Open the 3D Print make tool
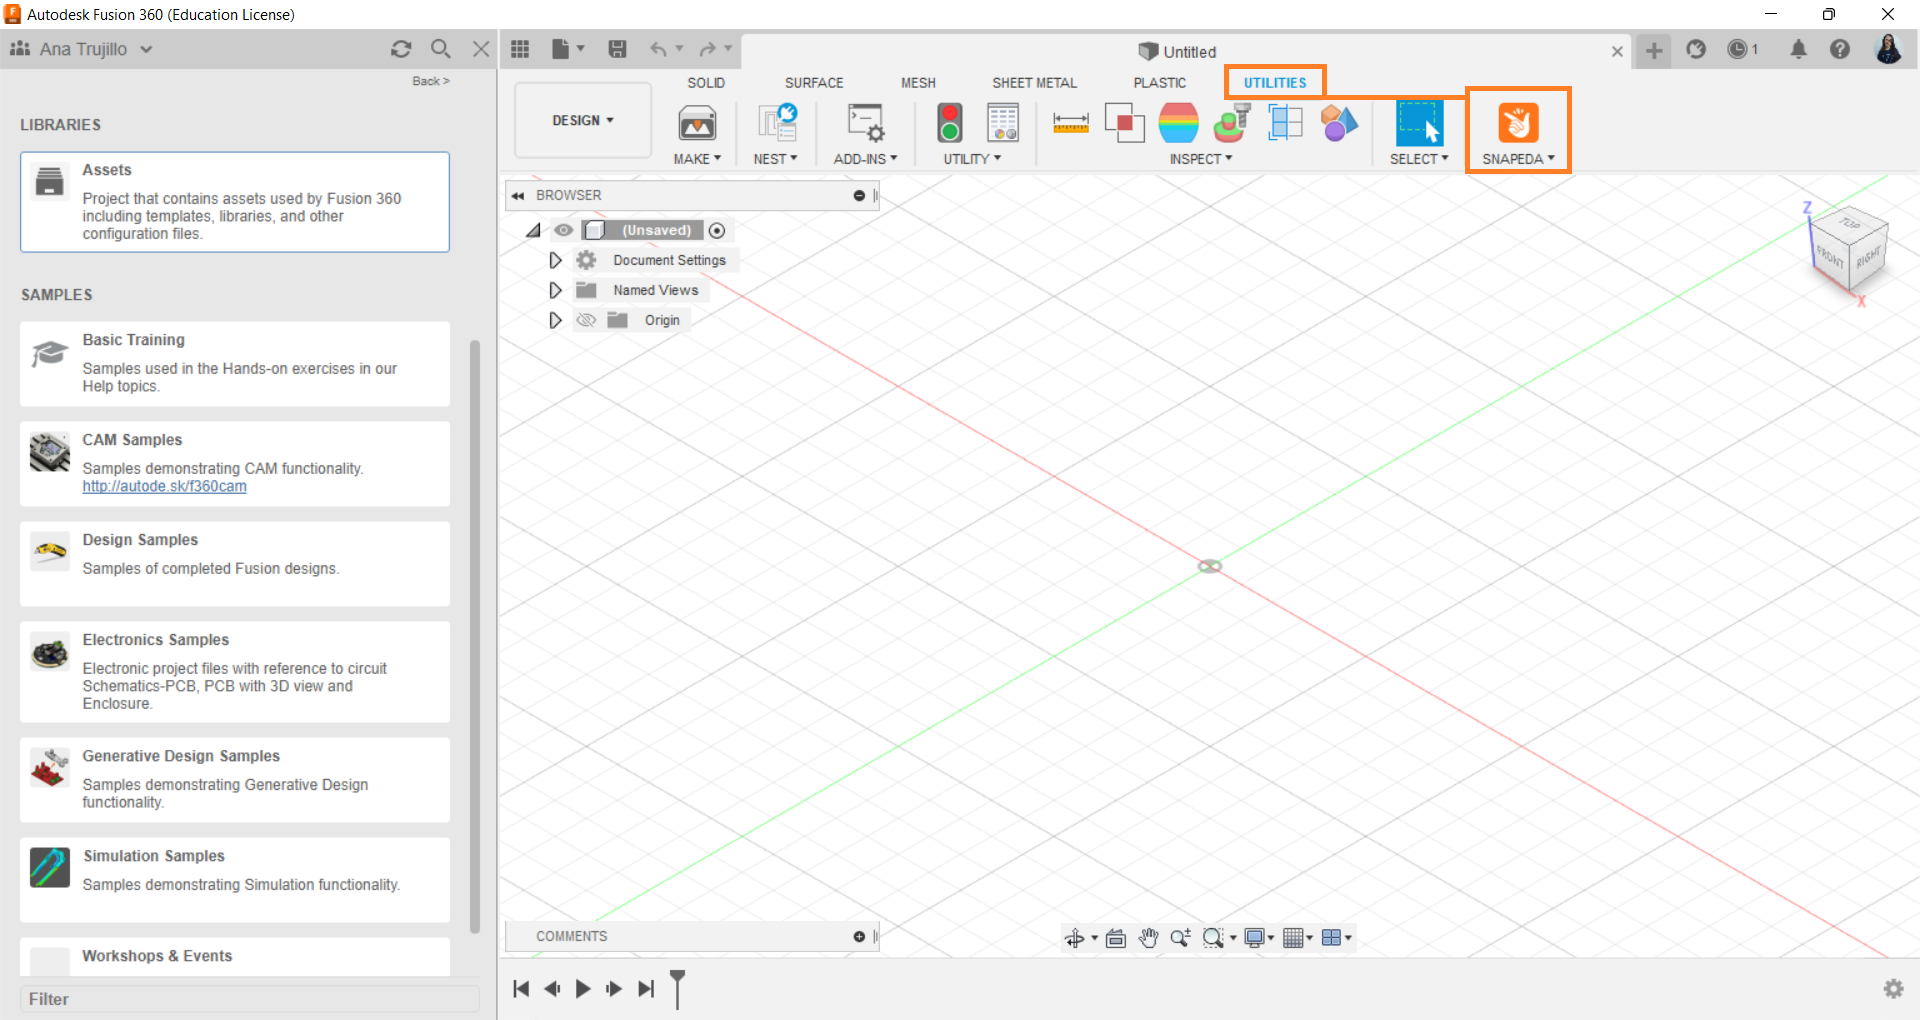 697,123
